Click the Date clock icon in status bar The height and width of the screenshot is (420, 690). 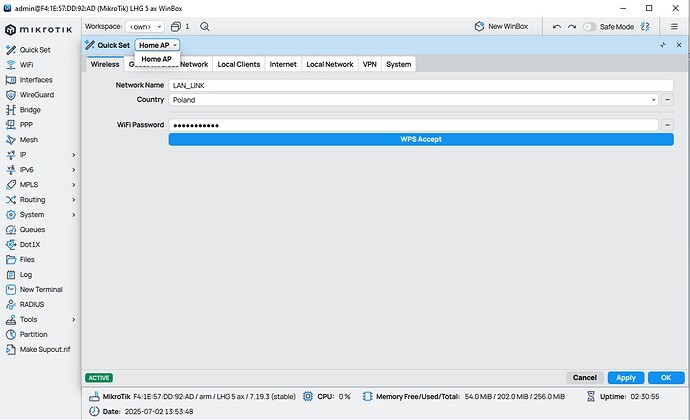click(x=94, y=411)
